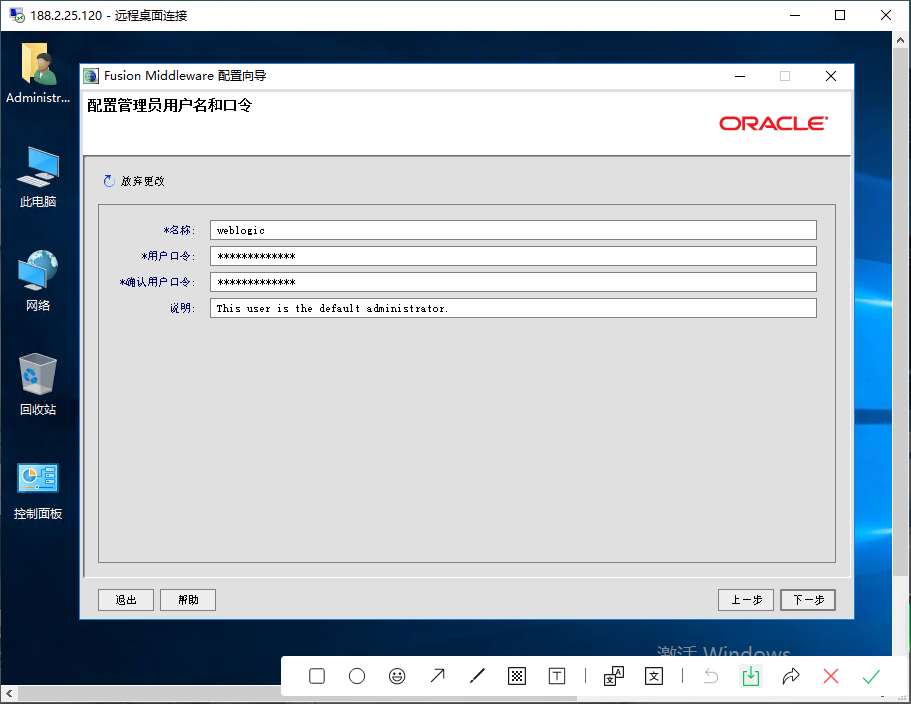
Task: Close the Fusion Middleware wizard window
Action: pyautogui.click(x=831, y=76)
